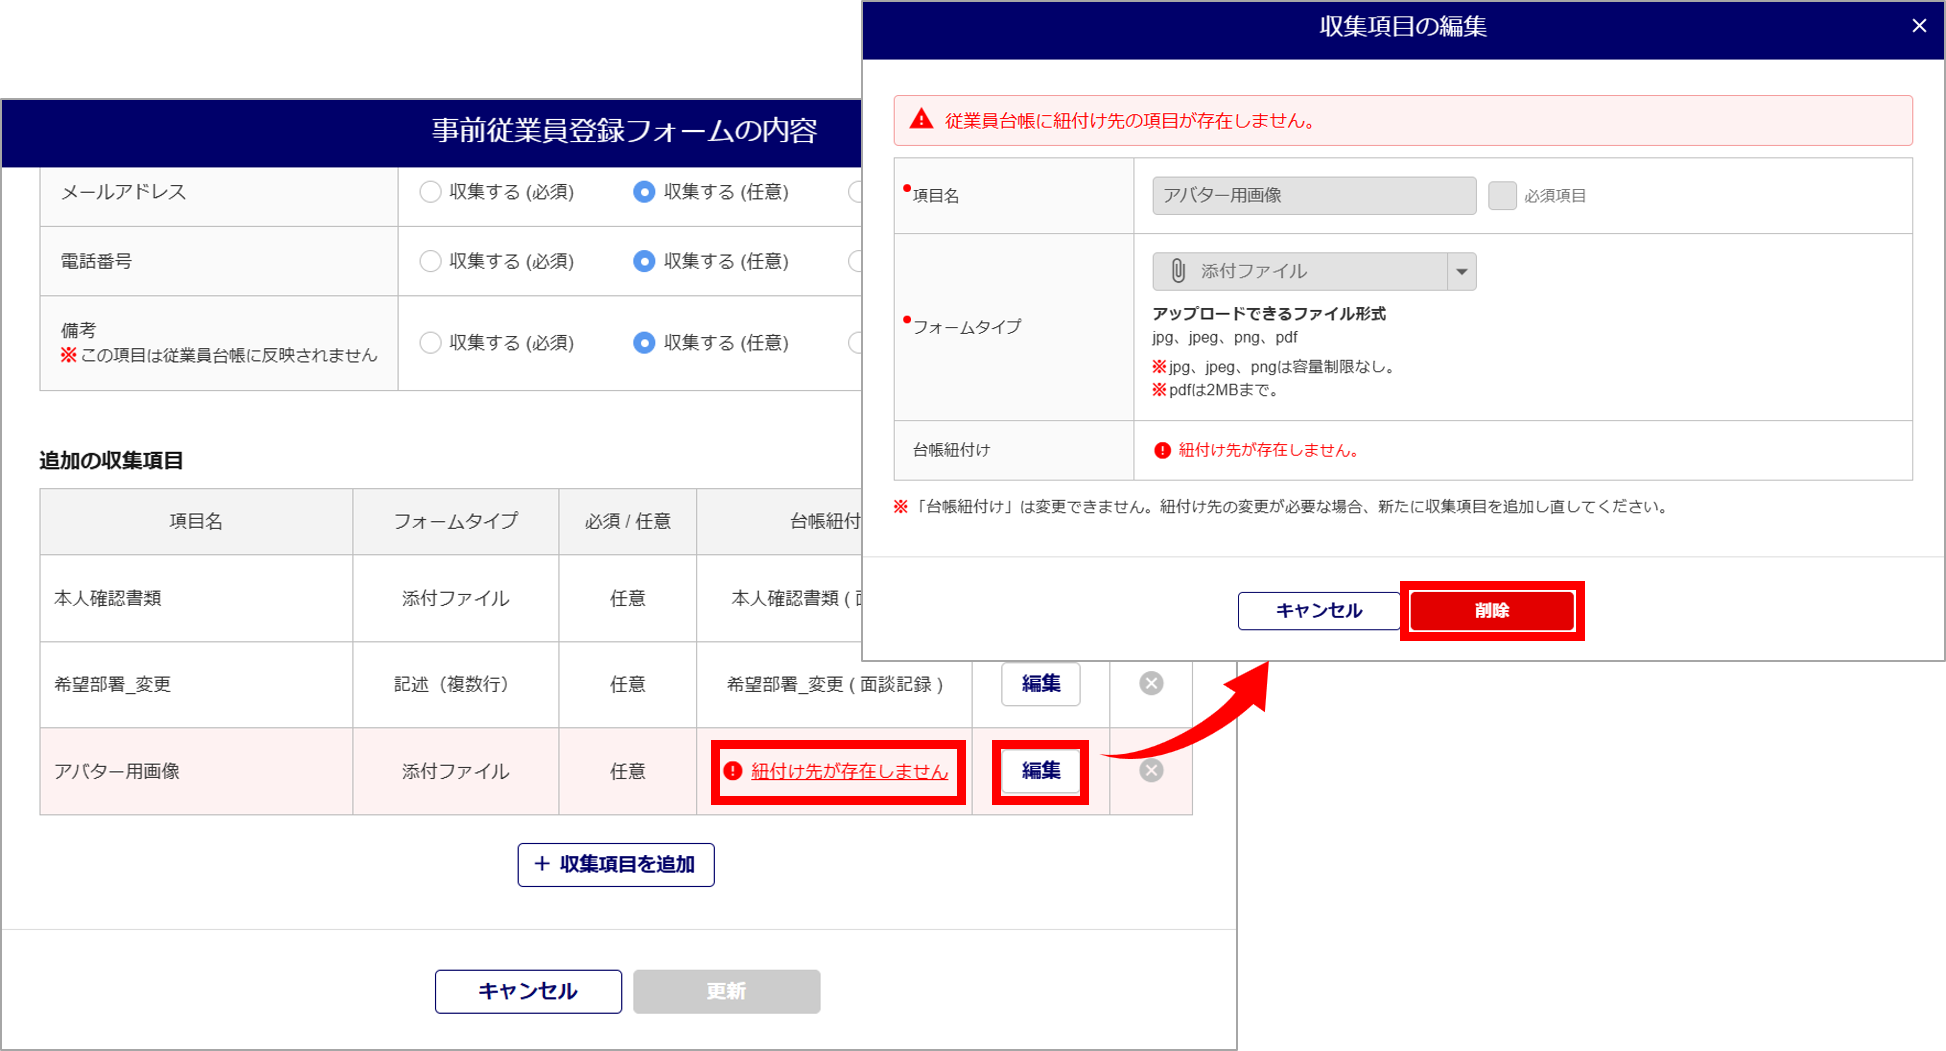Remove 希望部署_変更 row with circle X icon
Screen dimensions: 1946x1051
[1151, 684]
